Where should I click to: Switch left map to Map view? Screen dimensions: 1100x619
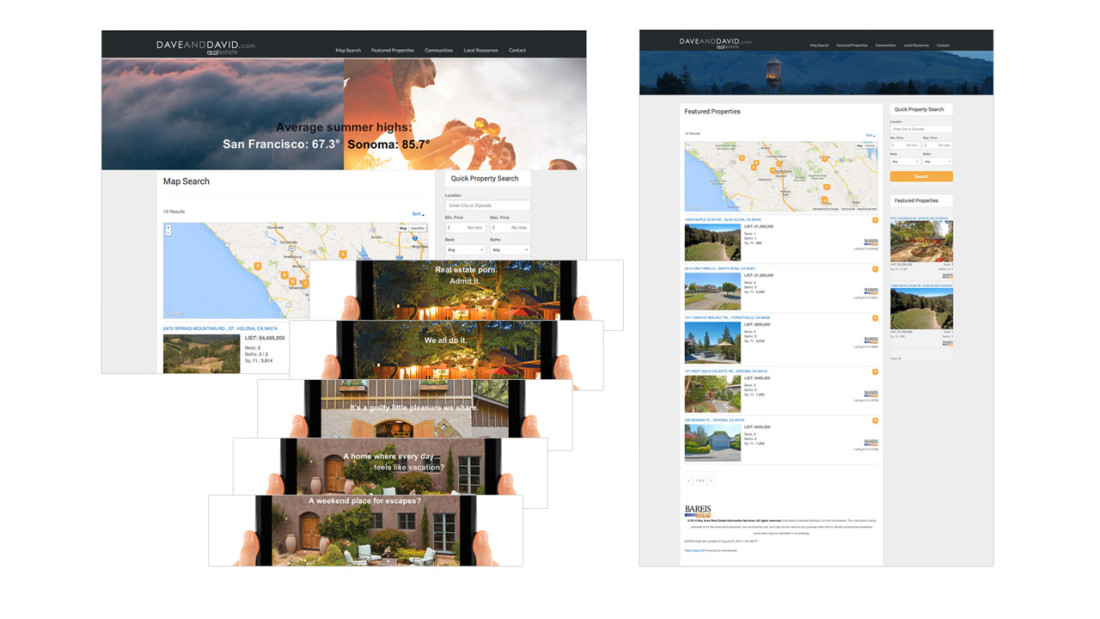click(x=403, y=228)
